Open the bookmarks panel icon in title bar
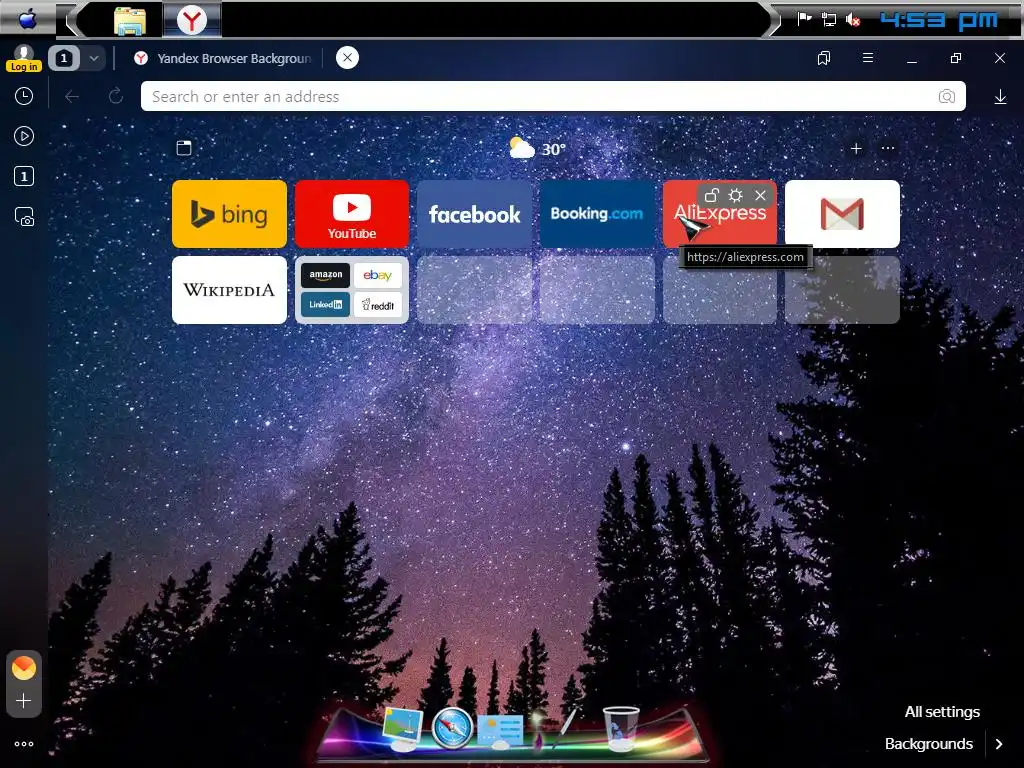Viewport: 1024px width, 768px height. click(824, 58)
